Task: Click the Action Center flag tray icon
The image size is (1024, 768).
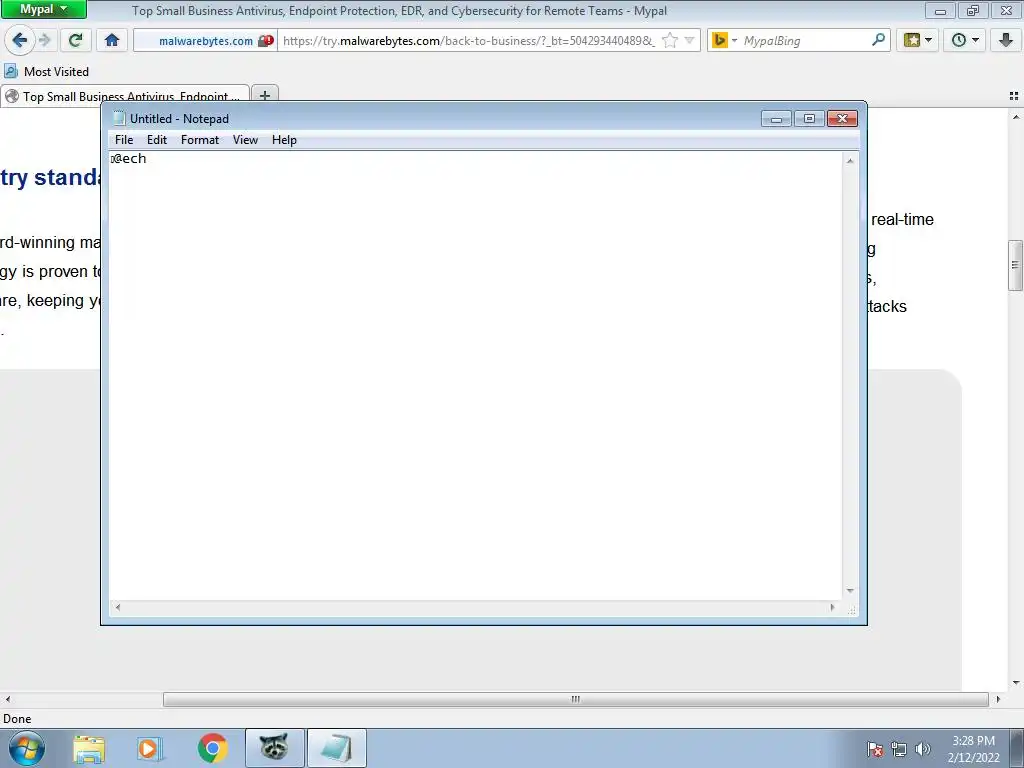Action: [875, 749]
